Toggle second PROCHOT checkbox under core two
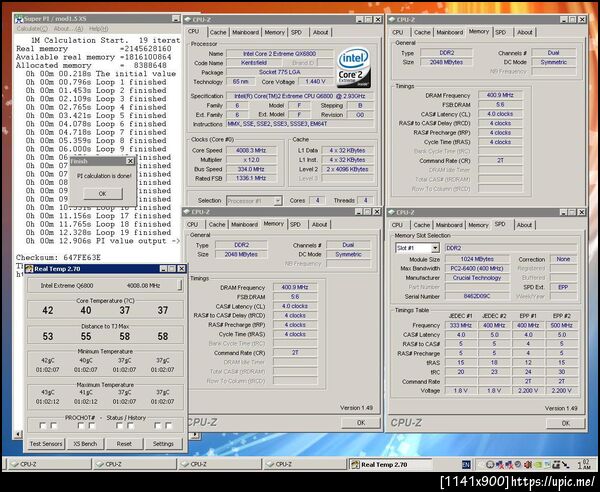The width and height of the screenshot is (600, 492). click(x=92, y=425)
